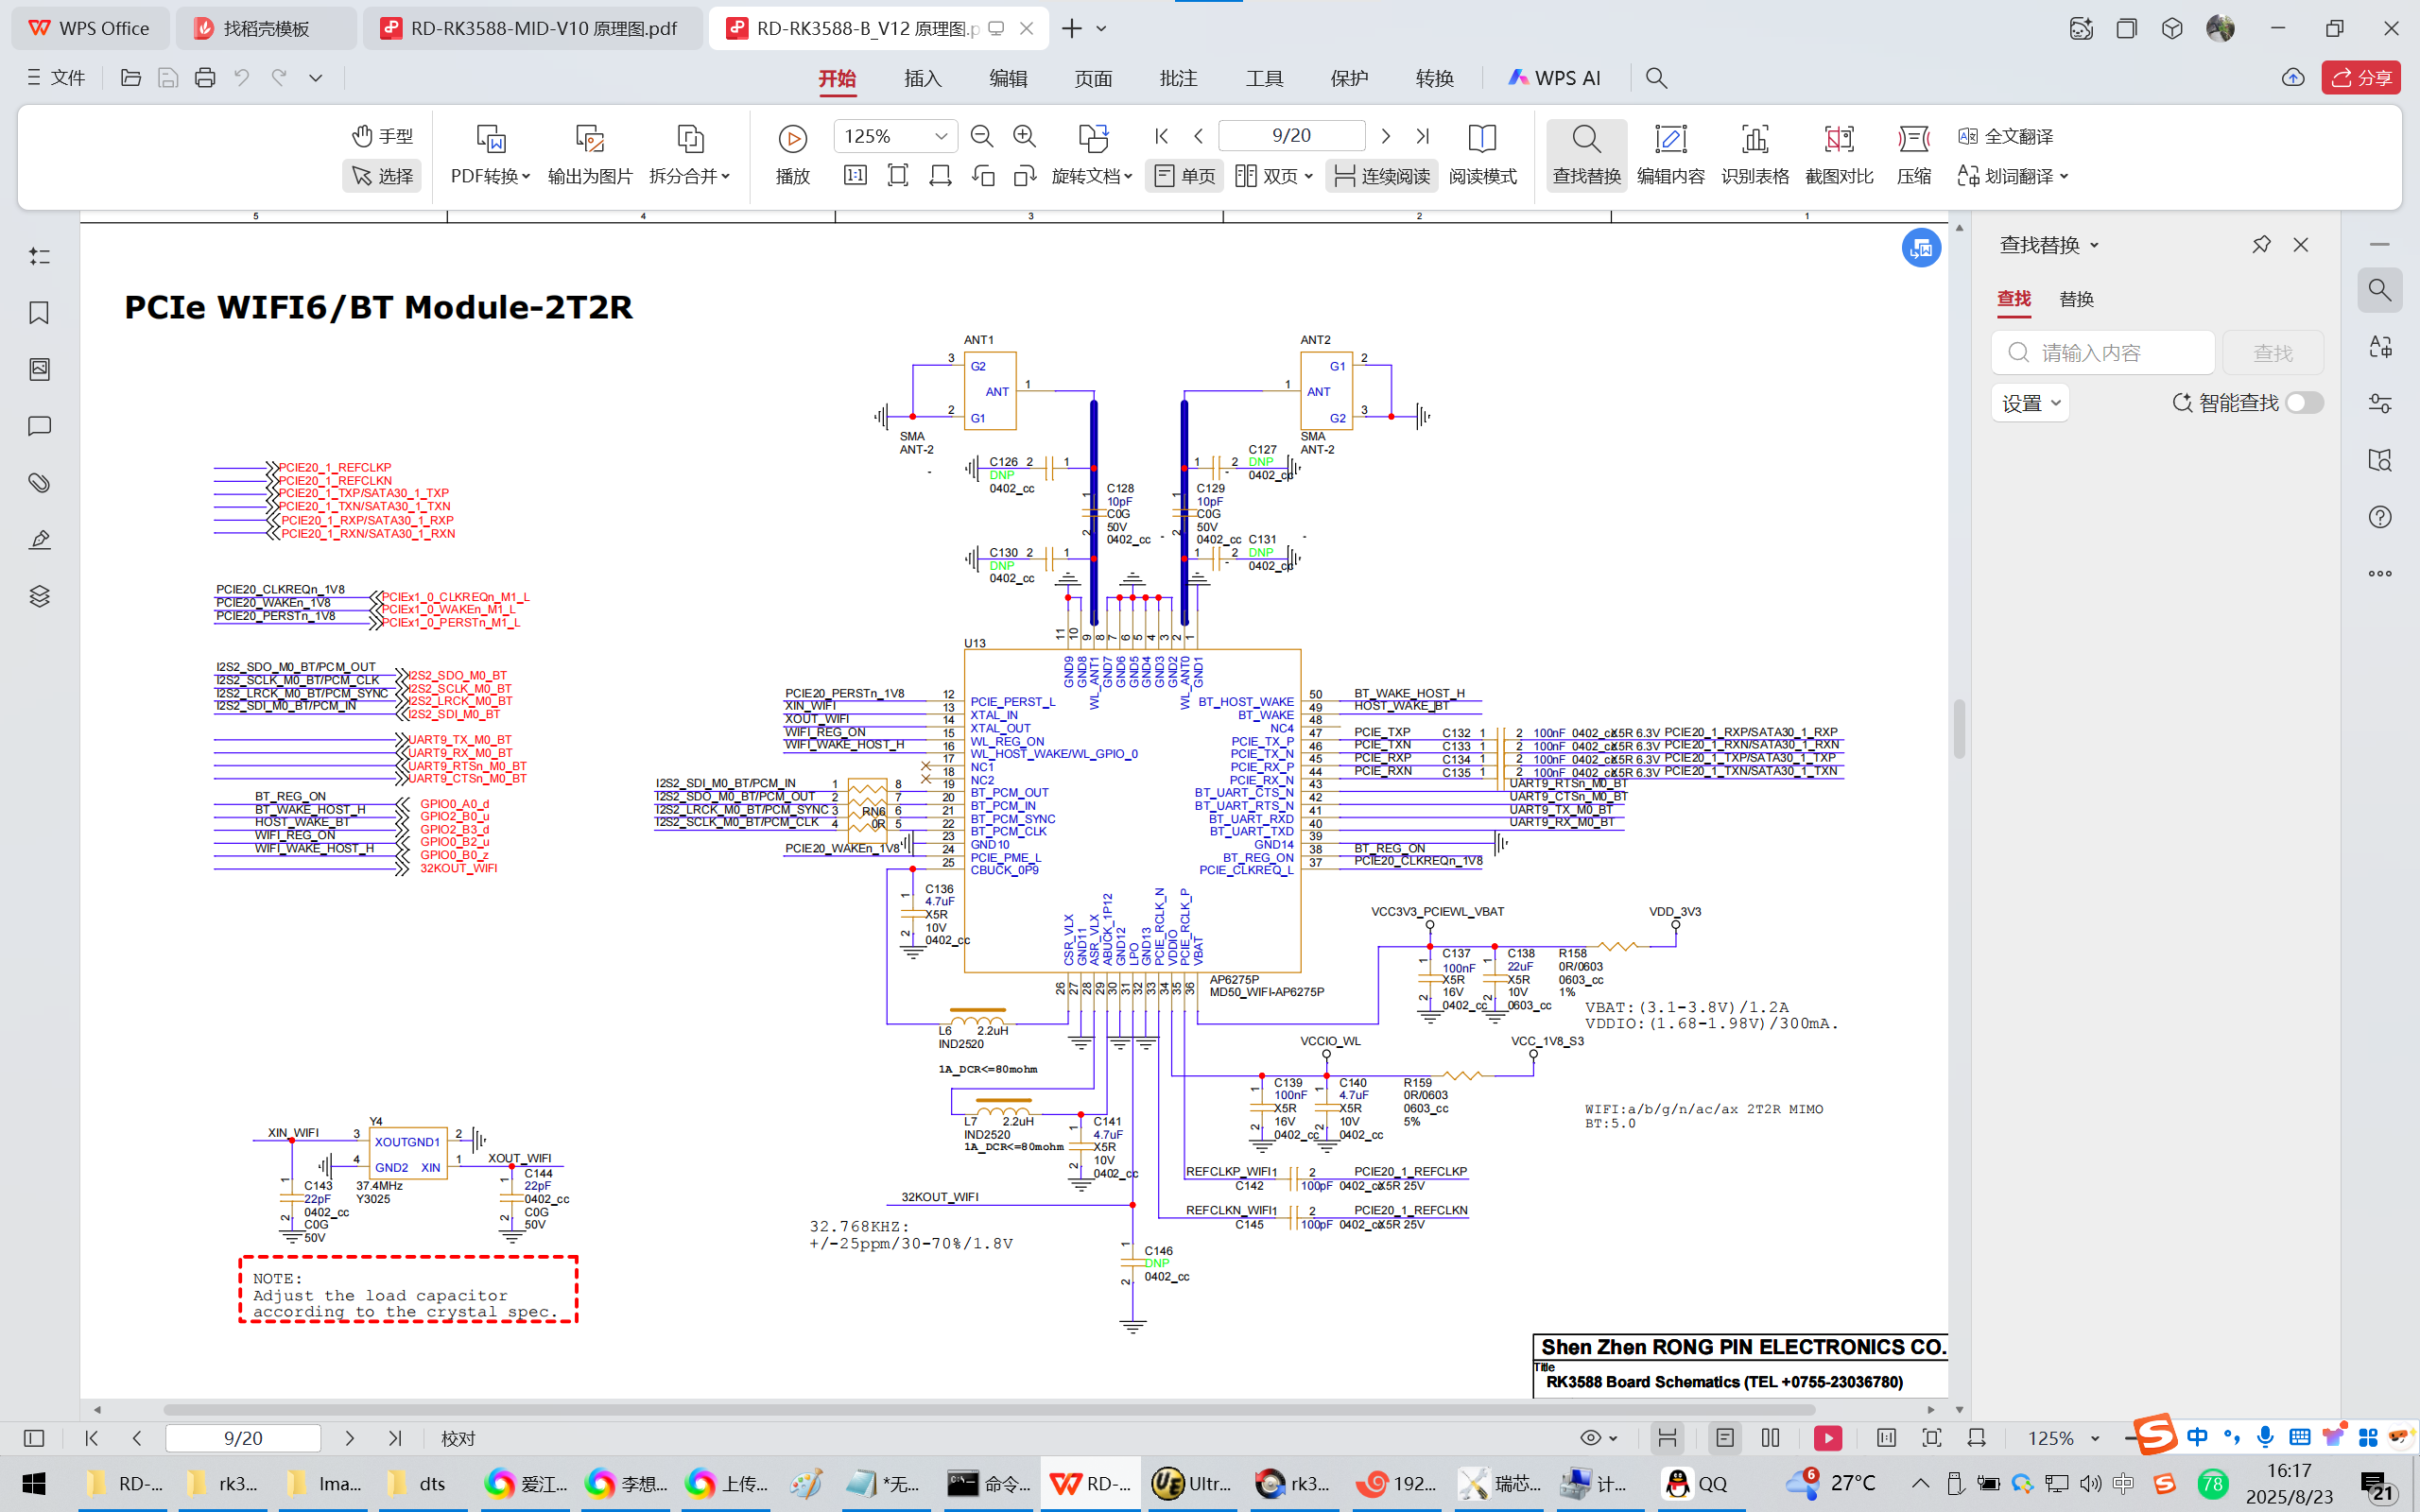Screen dimensions: 2420x1512
Task: Open the zoom level 125% dropdown
Action: [941, 136]
